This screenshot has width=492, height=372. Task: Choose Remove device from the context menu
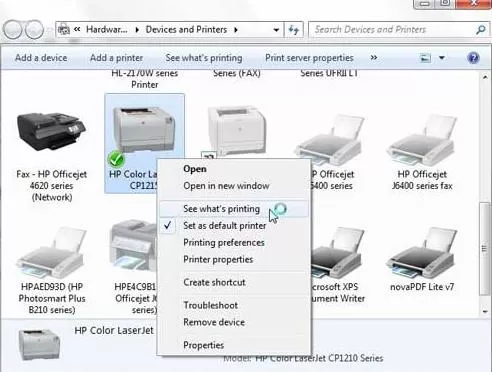[234, 322]
